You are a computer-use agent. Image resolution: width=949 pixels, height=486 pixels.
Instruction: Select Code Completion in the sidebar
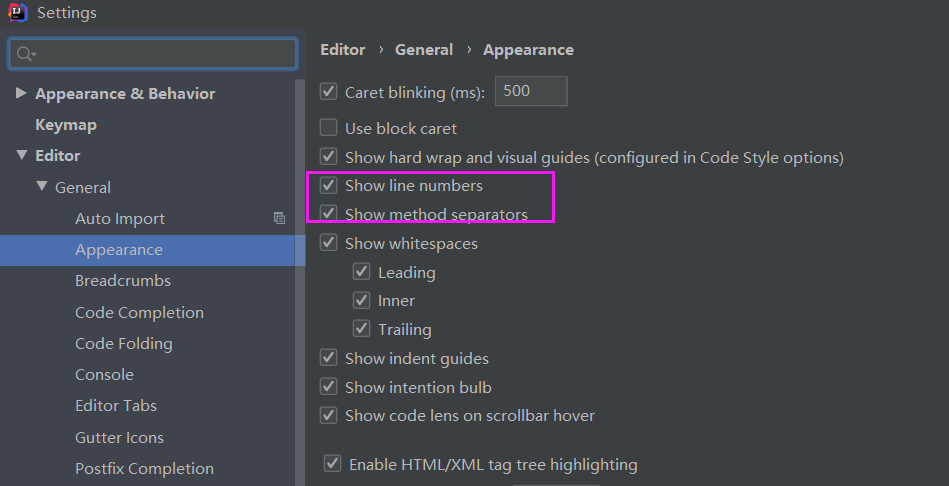(139, 312)
